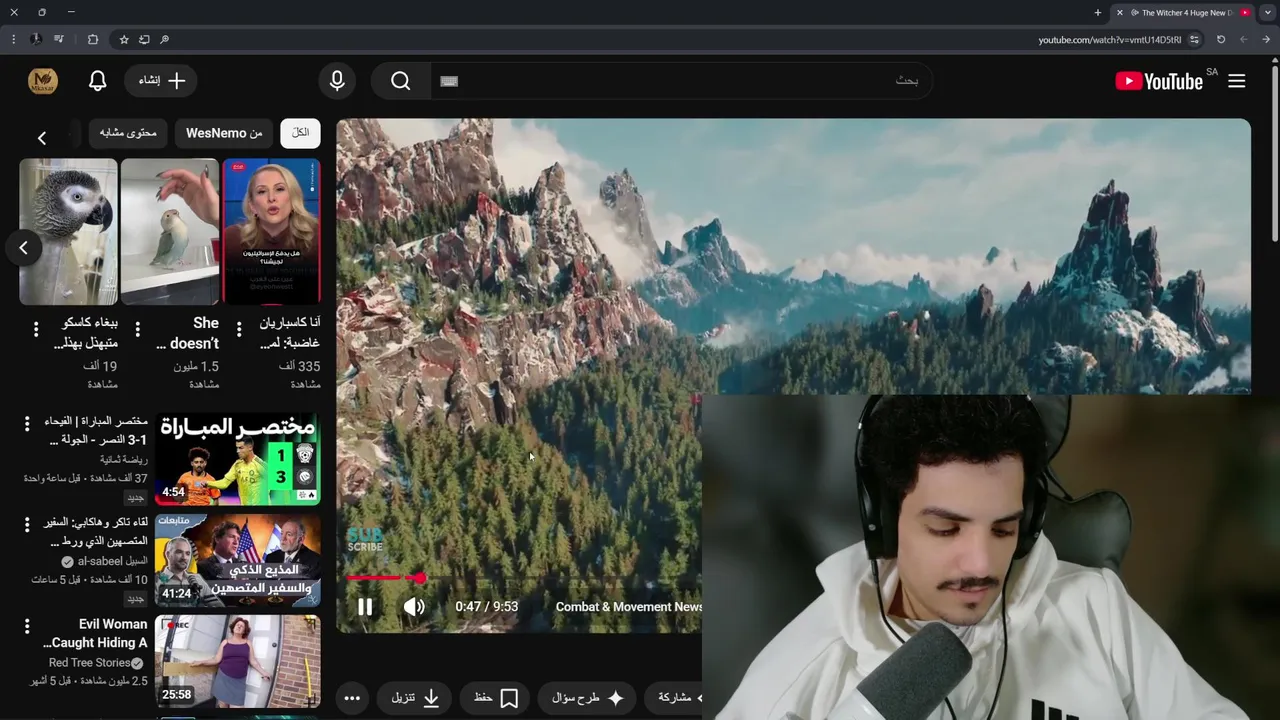Advance the filter chips with the chevron arrow
Viewport: 1280px width, 720px height.
pos(42,138)
